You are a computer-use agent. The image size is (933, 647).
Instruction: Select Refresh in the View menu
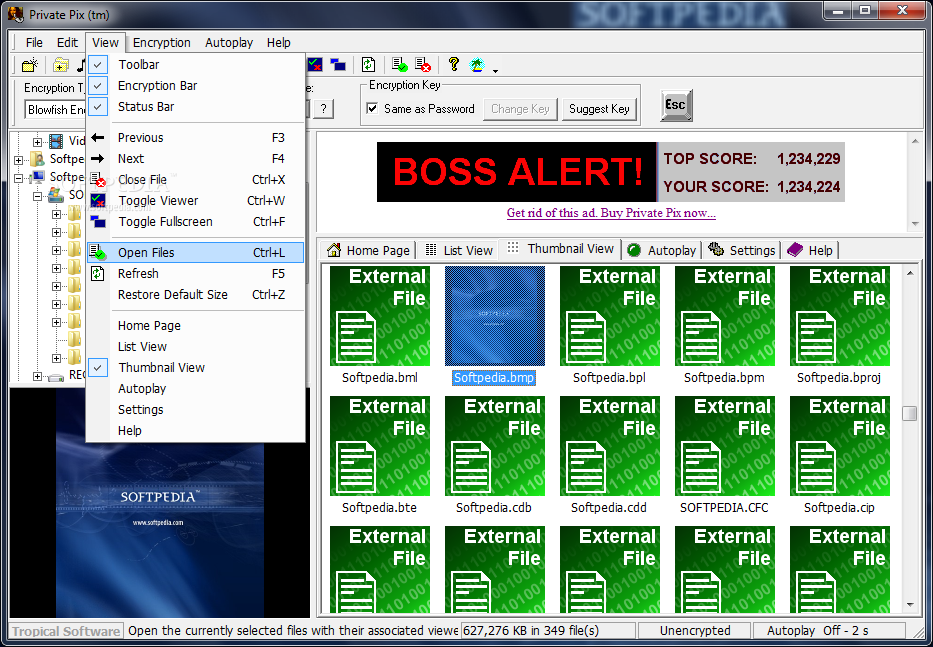196,274
